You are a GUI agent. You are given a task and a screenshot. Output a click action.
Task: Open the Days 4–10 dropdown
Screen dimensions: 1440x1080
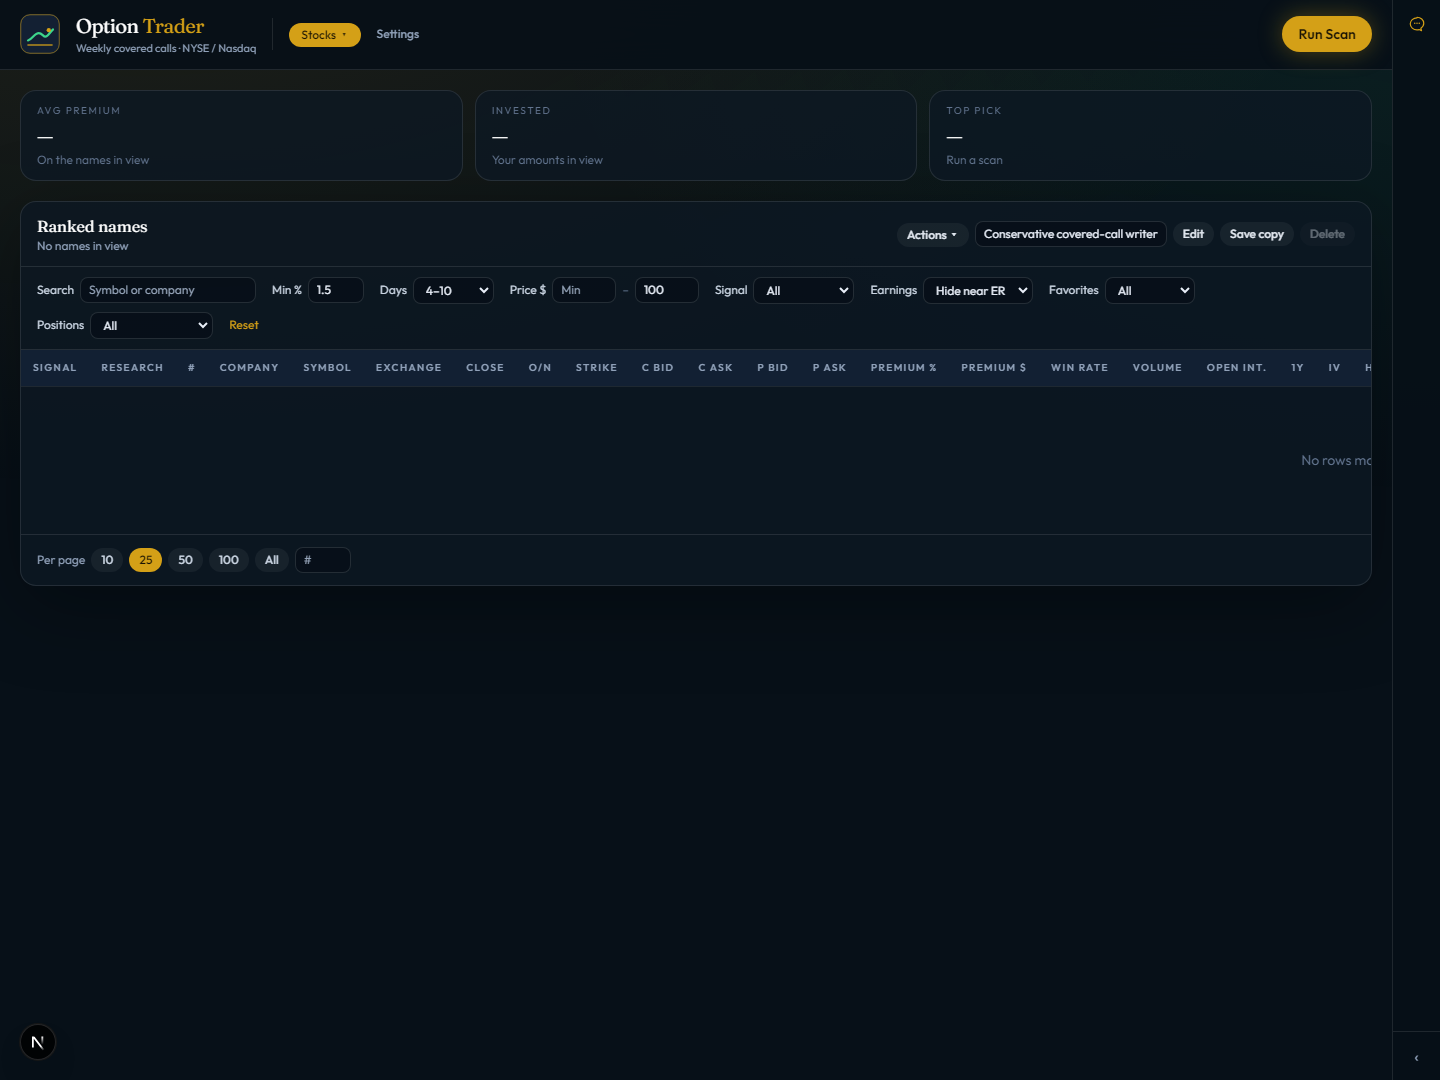pos(453,290)
